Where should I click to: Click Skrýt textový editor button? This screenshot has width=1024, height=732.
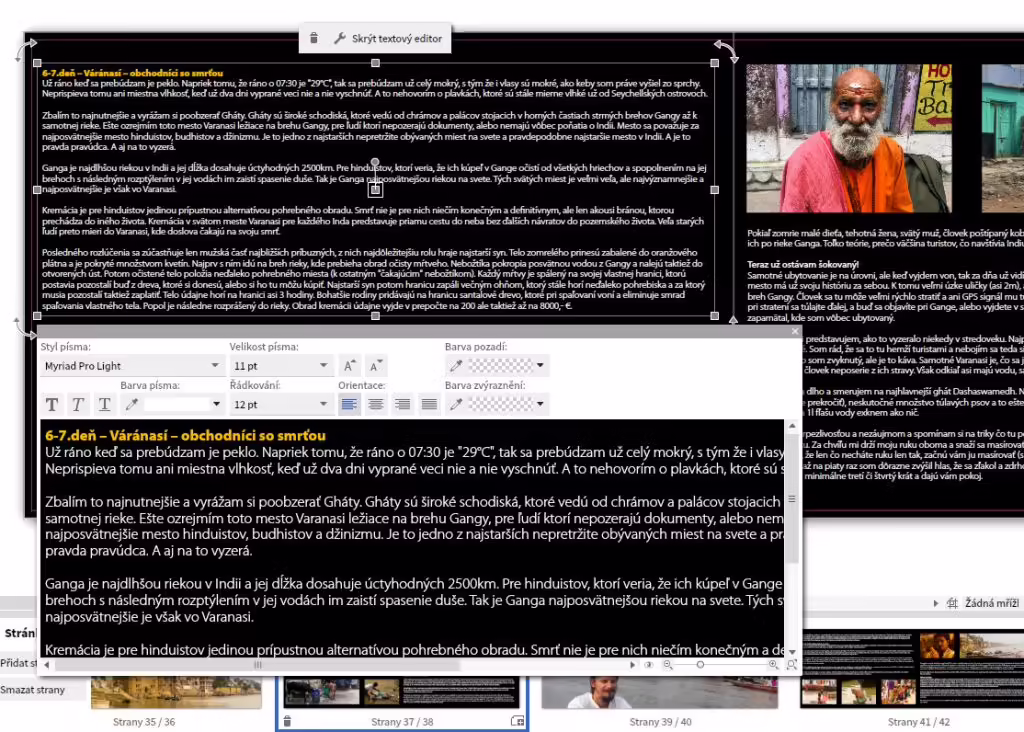point(388,39)
